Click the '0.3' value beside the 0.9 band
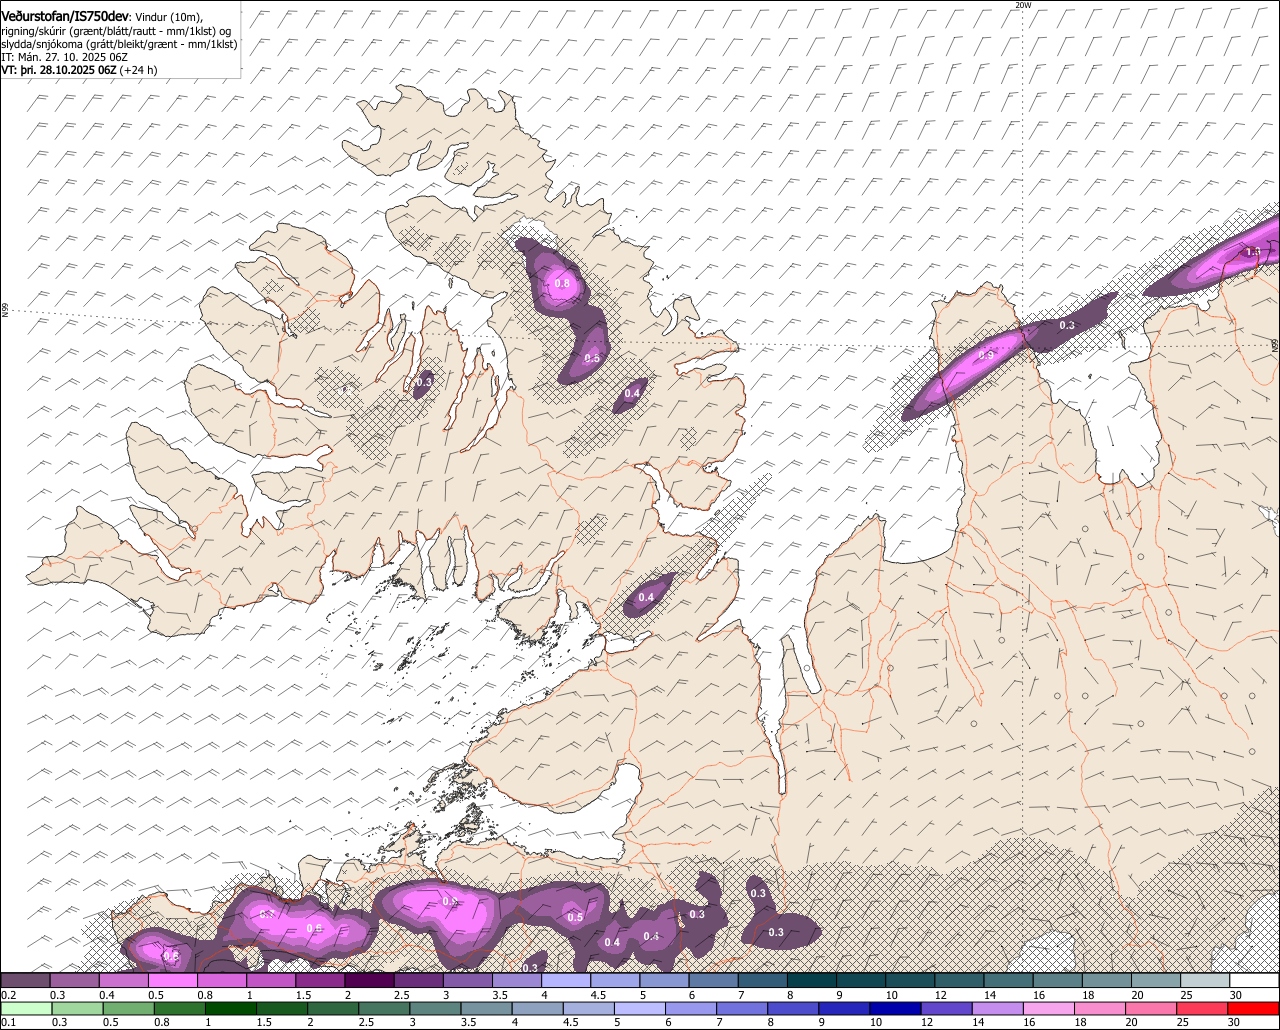The image size is (1280, 1030). tap(1067, 325)
